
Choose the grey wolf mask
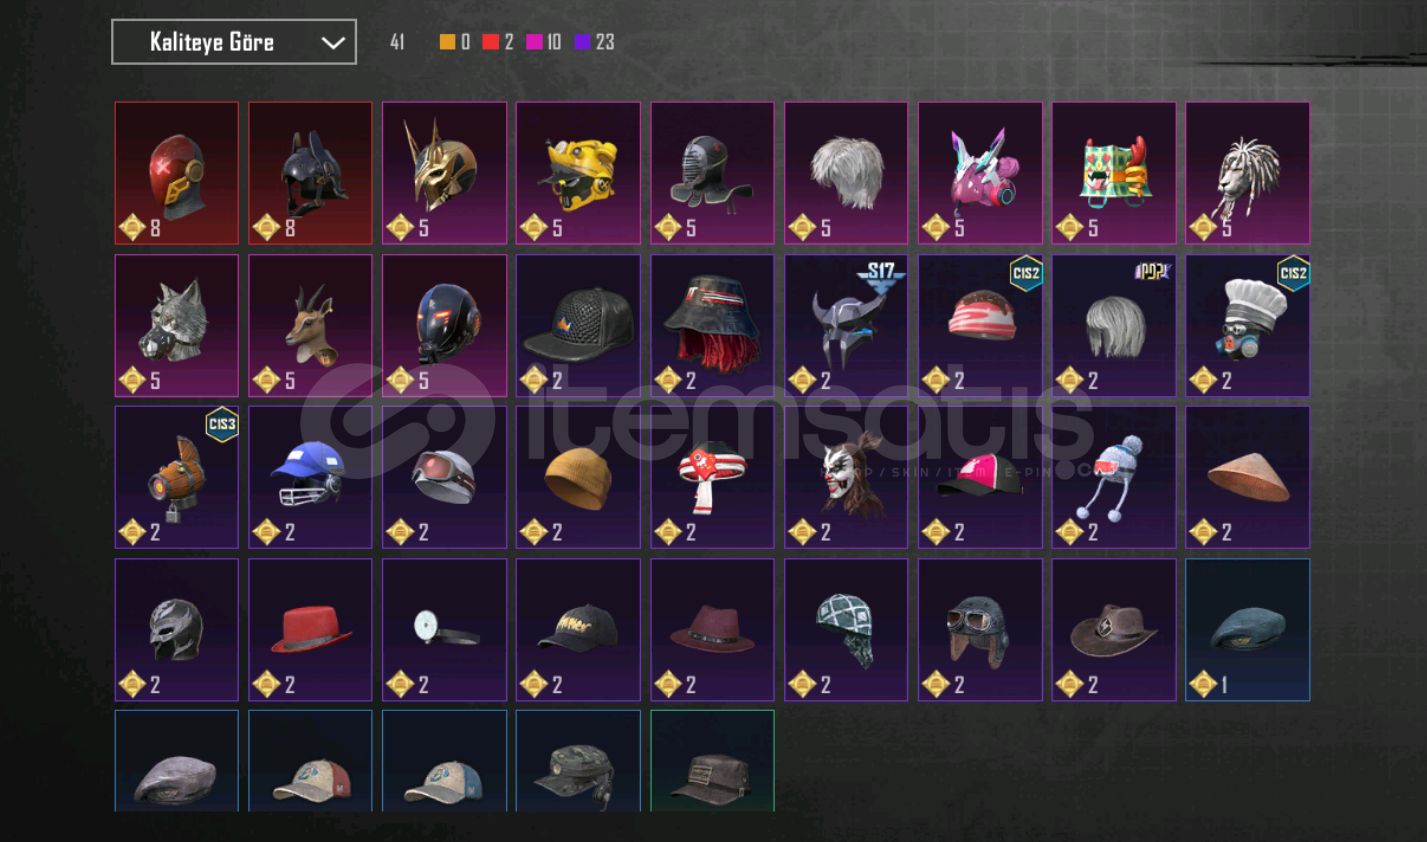click(x=177, y=325)
